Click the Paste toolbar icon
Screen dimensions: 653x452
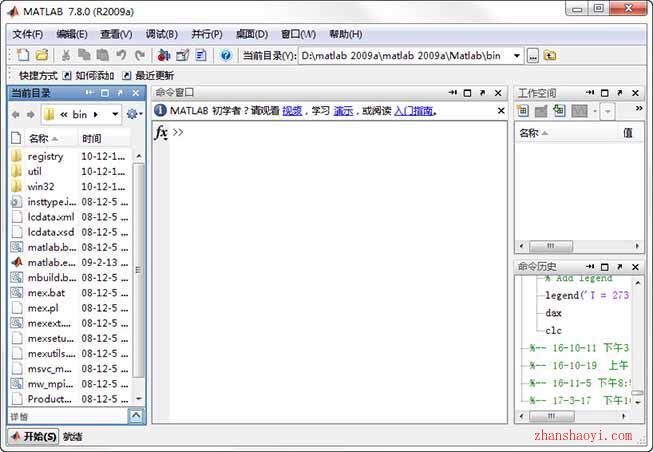(102, 55)
